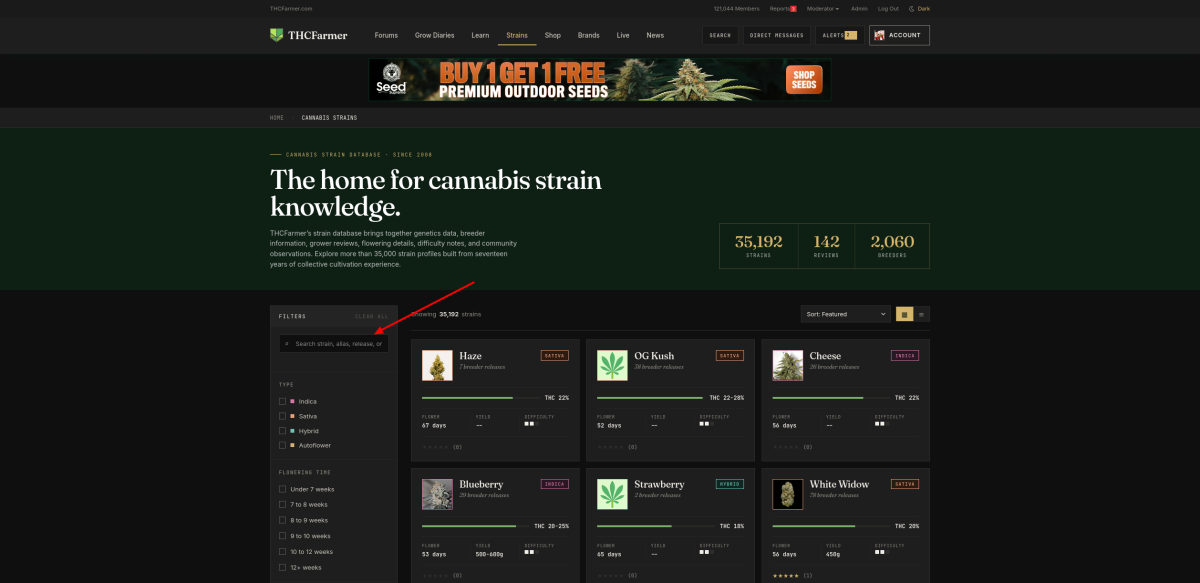The height and width of the screenshot is (583, 1200).
Task: Check the 7 to 8 weeks filter
Action: coord(282,505)
